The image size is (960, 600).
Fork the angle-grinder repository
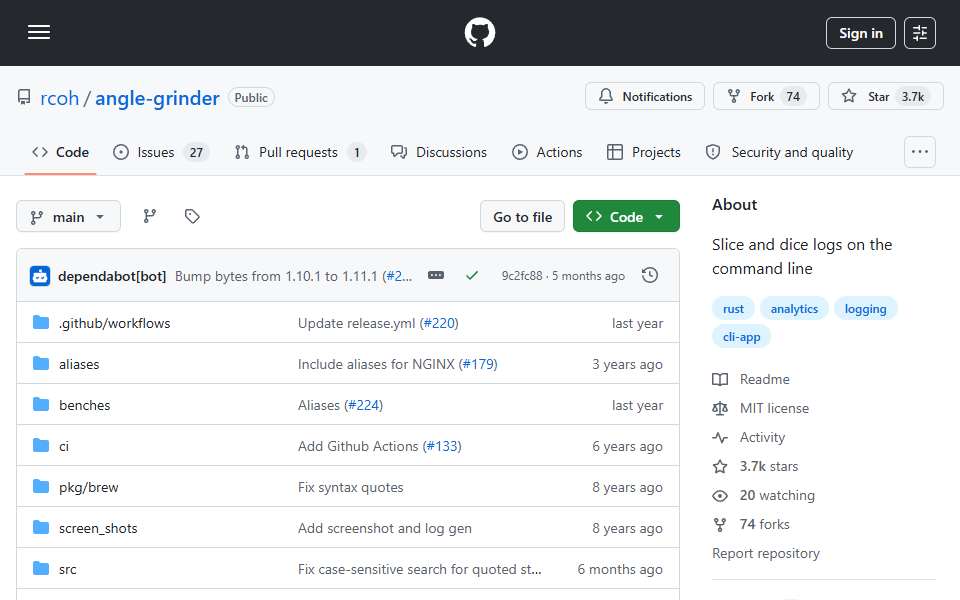point(766,97)
